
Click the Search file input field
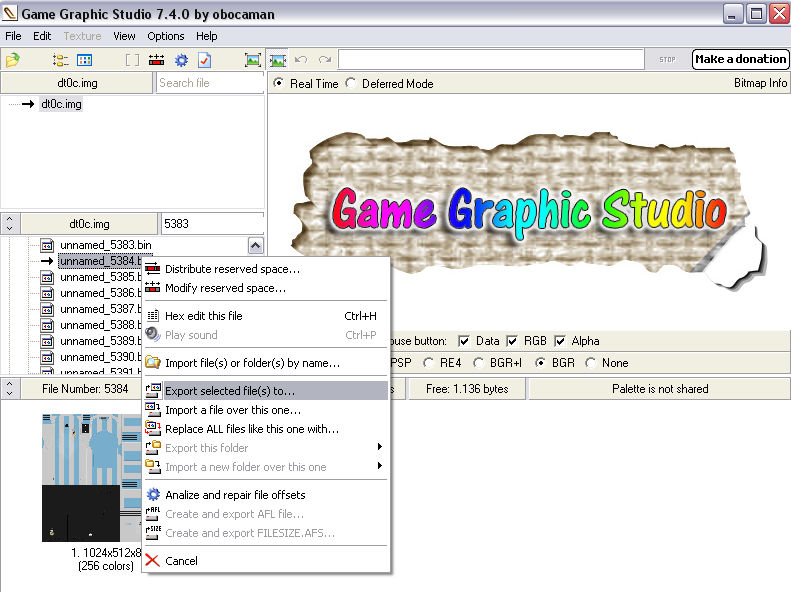(x=210, y=83)
